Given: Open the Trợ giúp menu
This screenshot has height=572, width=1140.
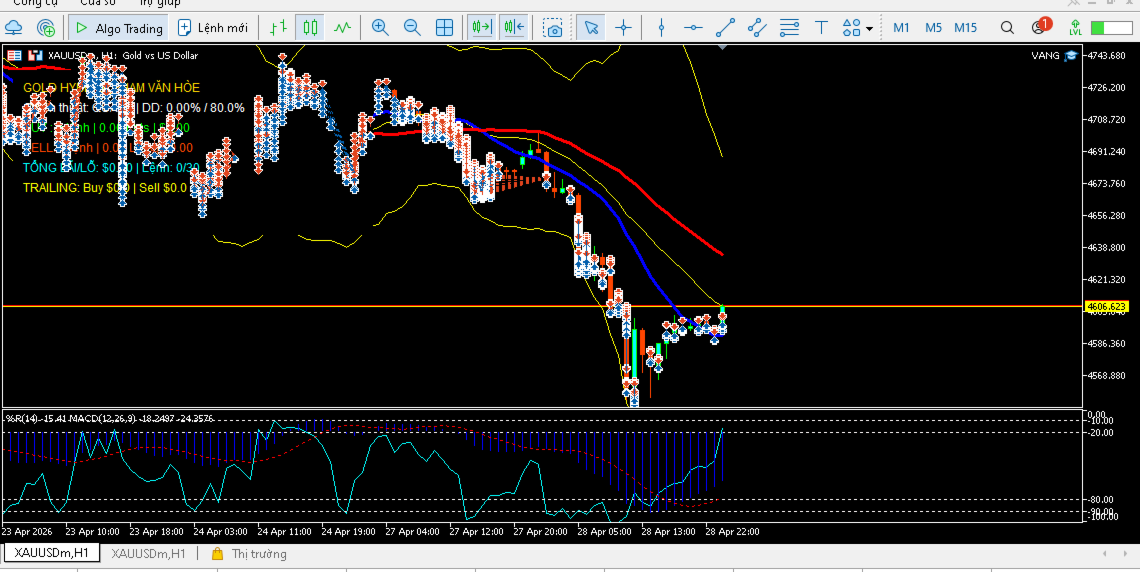Looking at the screenshot, I should tap(160, 3).
